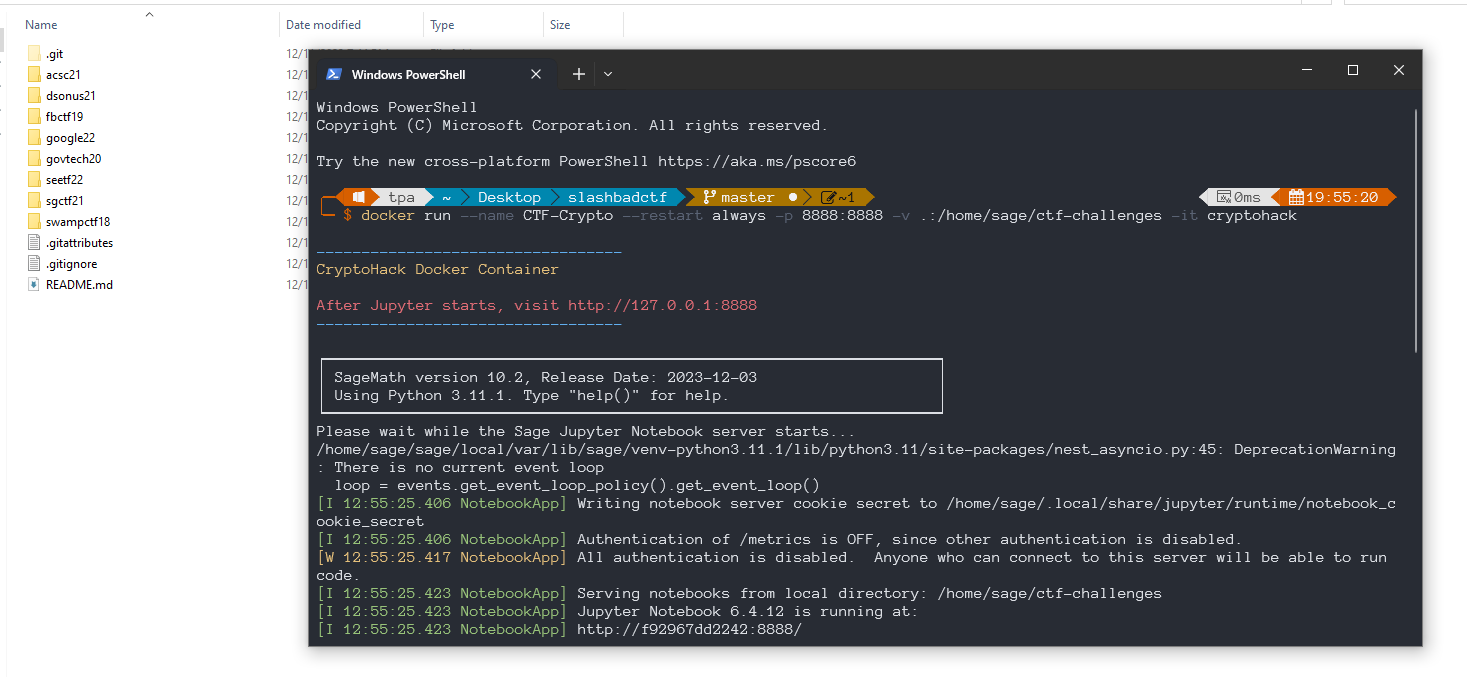Click the .gitignore file icon
Screen dimensions: 1467x677
(35, 264)
